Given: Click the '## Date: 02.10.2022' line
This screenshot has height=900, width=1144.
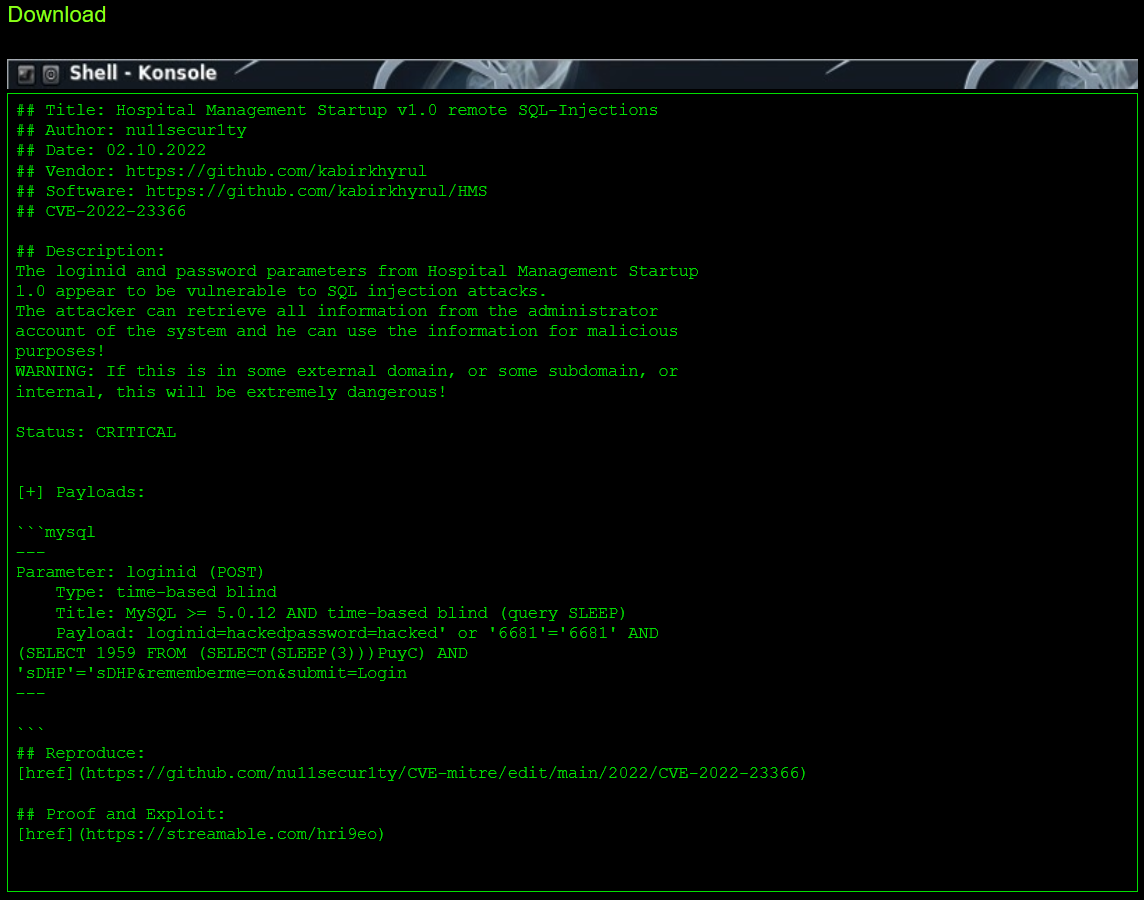Looking at the screenshot, I should click(x=111, y=150).
